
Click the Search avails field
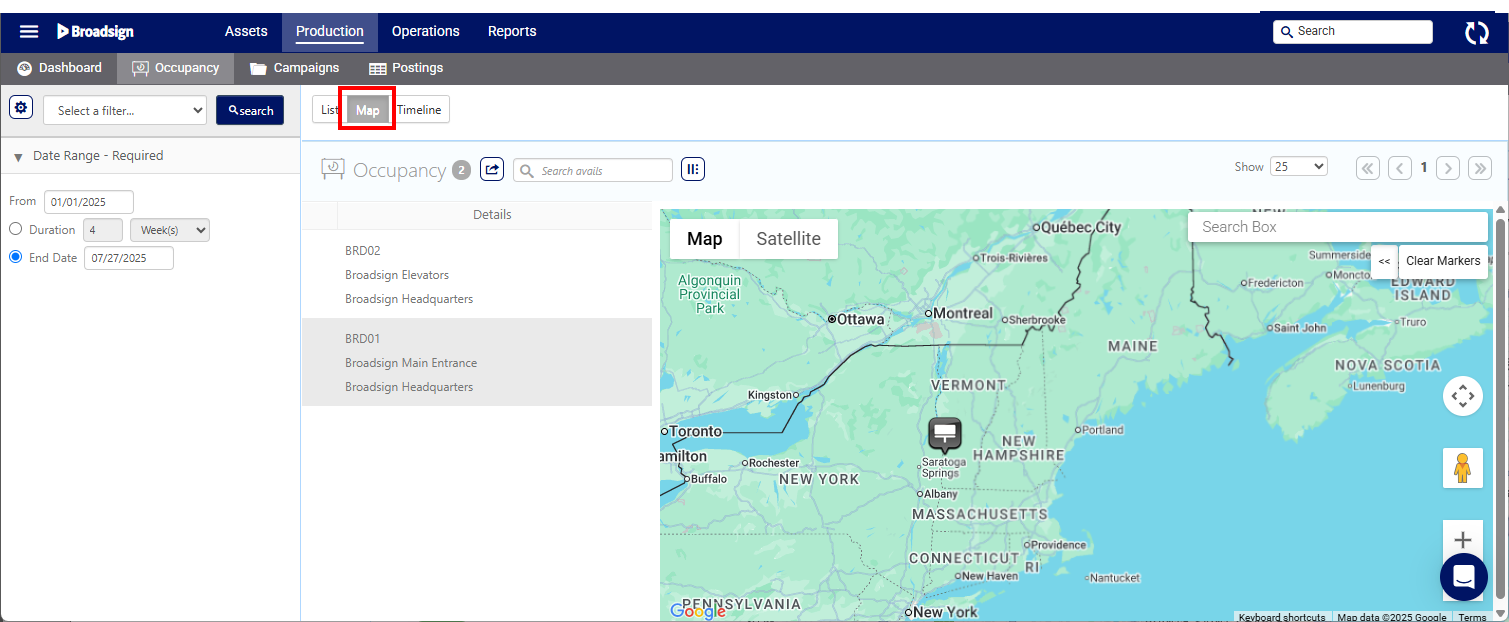593,170
